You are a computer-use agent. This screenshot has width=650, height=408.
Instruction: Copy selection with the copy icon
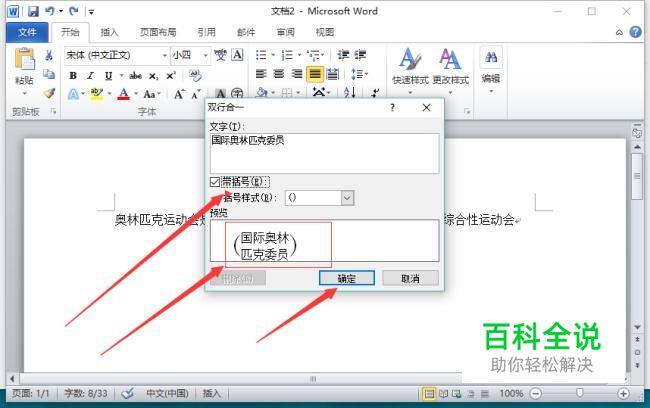[x=49, y=74]
